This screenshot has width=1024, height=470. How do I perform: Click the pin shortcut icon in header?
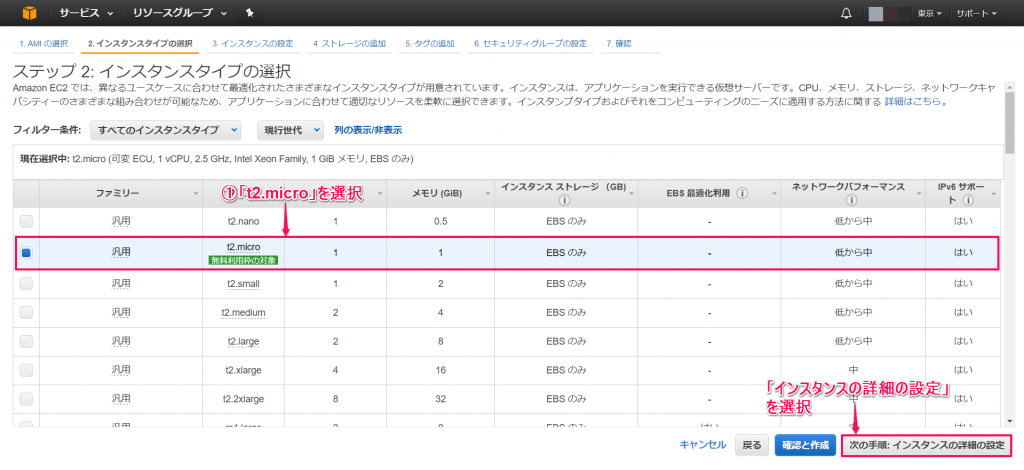point(250,13)
